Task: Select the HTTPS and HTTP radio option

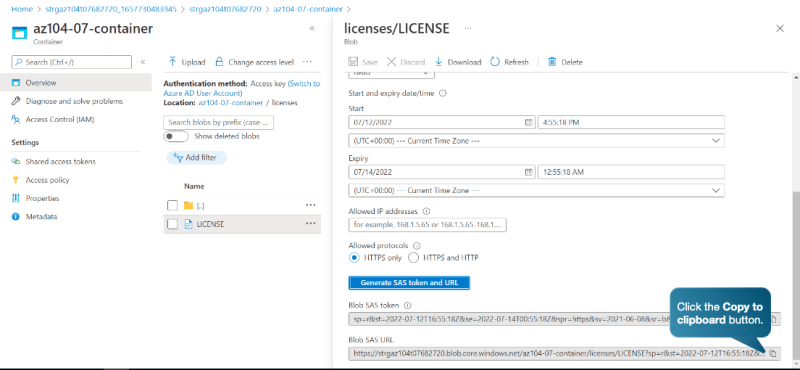Action: coord(413,258)
